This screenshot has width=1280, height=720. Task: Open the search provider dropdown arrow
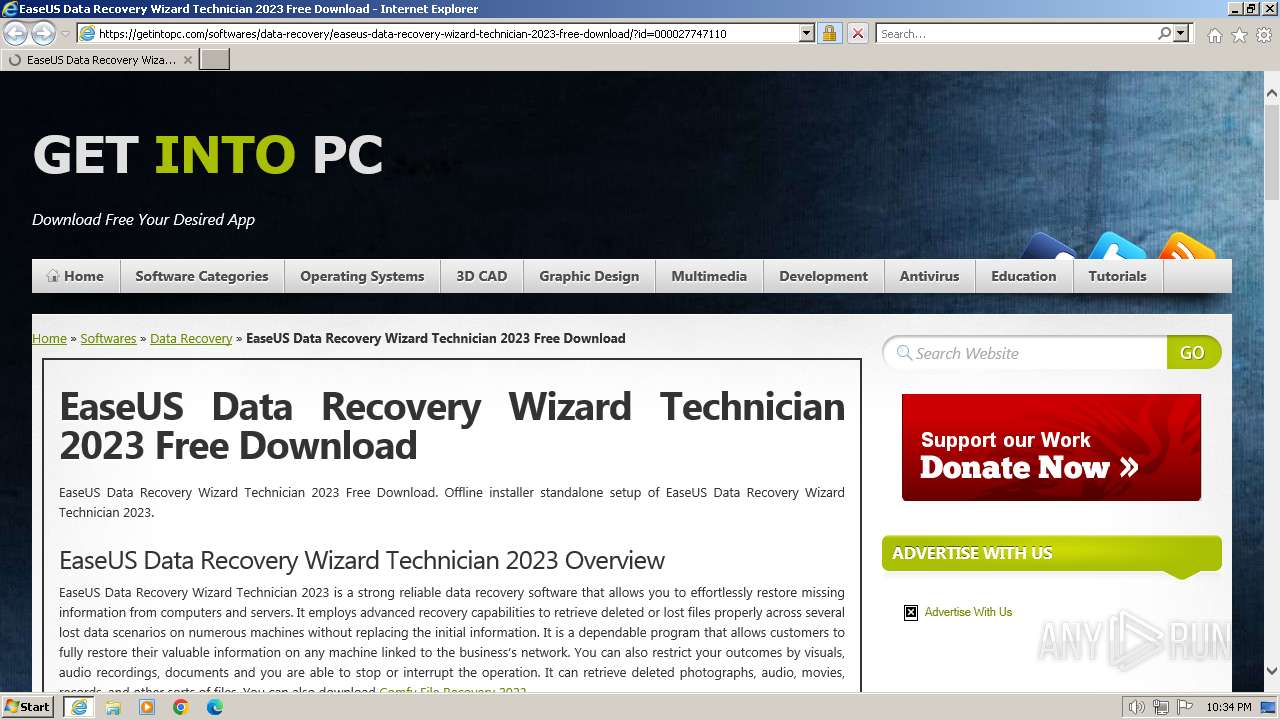click(x=1181, y=34)
